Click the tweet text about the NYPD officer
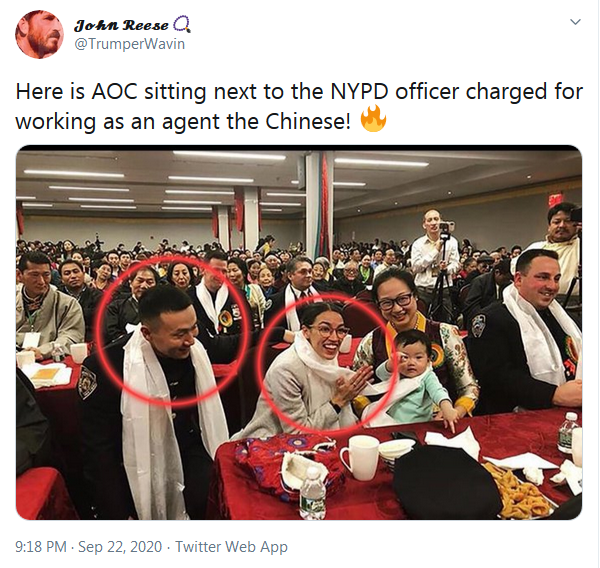600x568 pixels. point(299,106)
